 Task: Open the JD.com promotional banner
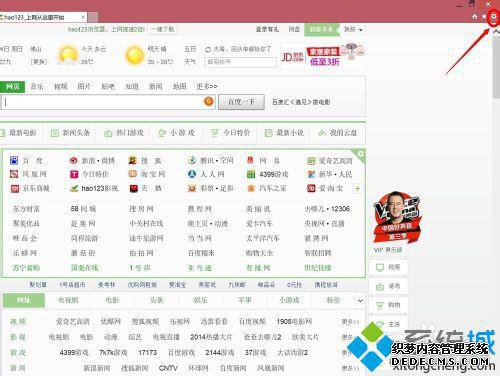pos(323,56)
